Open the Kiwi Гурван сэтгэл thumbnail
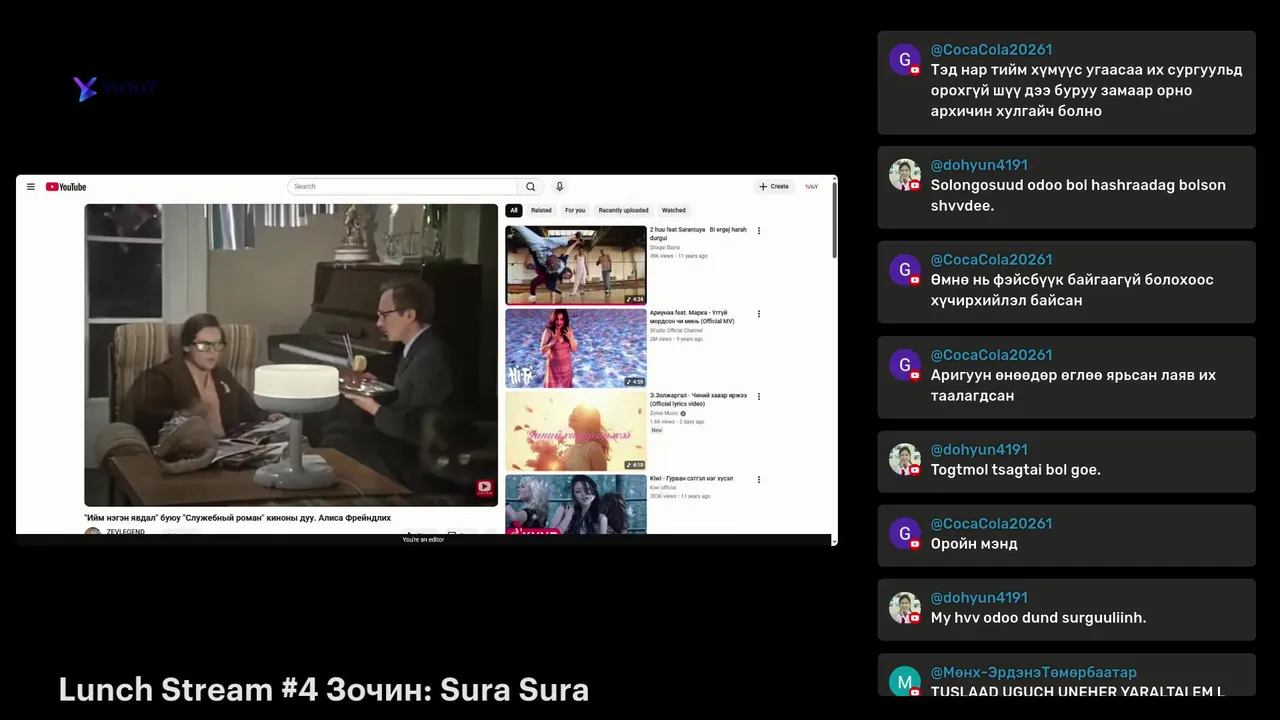Screen dimensions: 1280x720 pos(576,504)
